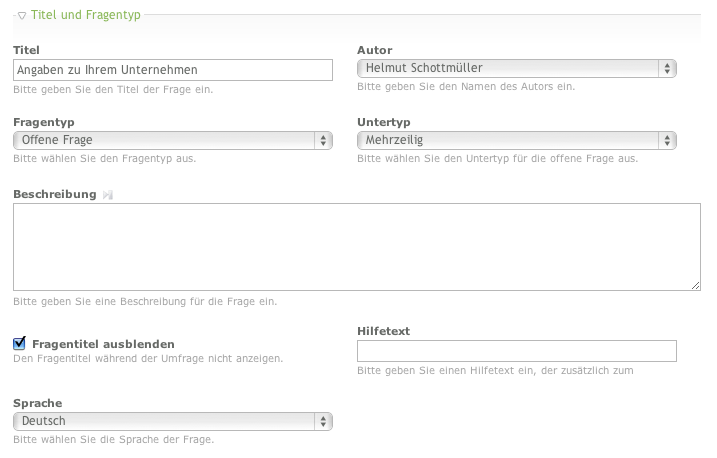Grab the Beschreibung textarea resize handle

(x=695, y=285)
